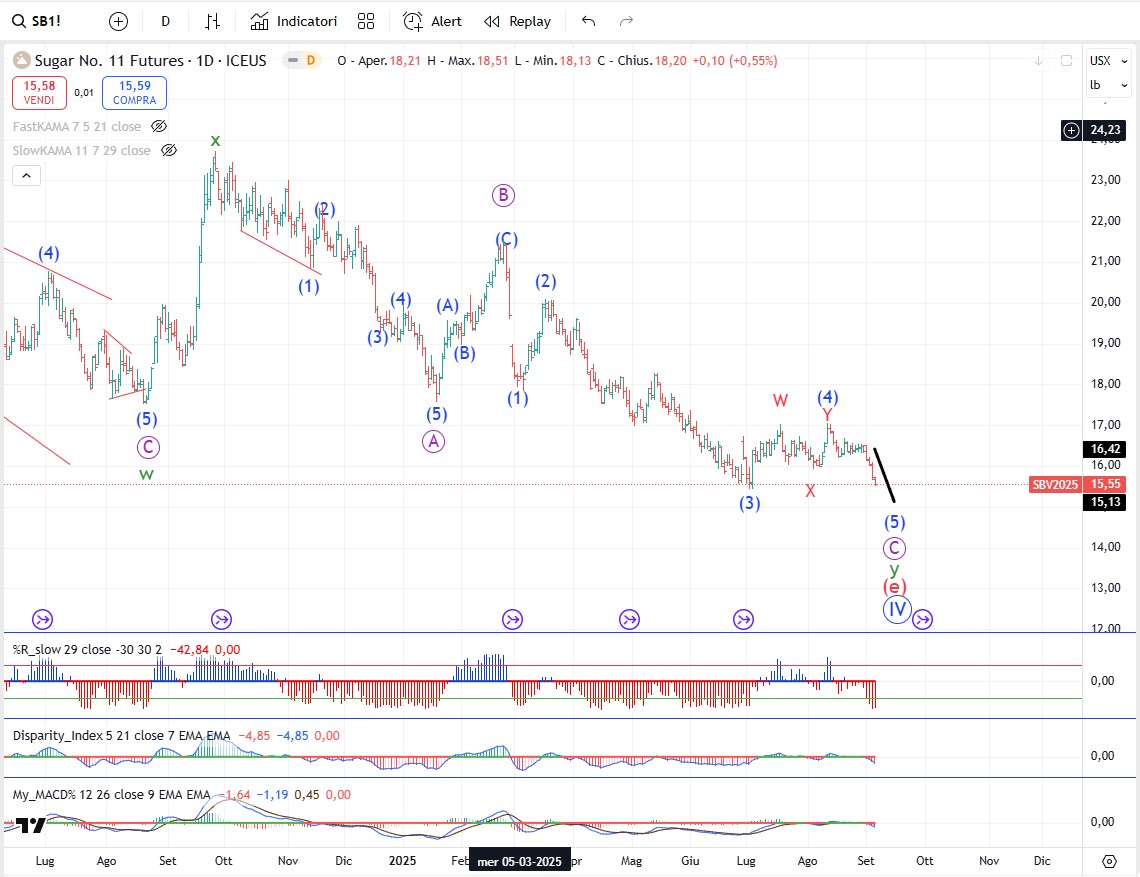1140x877 pixels.
Task: Click the add symbol plus icon
Action: coord(118,21)
